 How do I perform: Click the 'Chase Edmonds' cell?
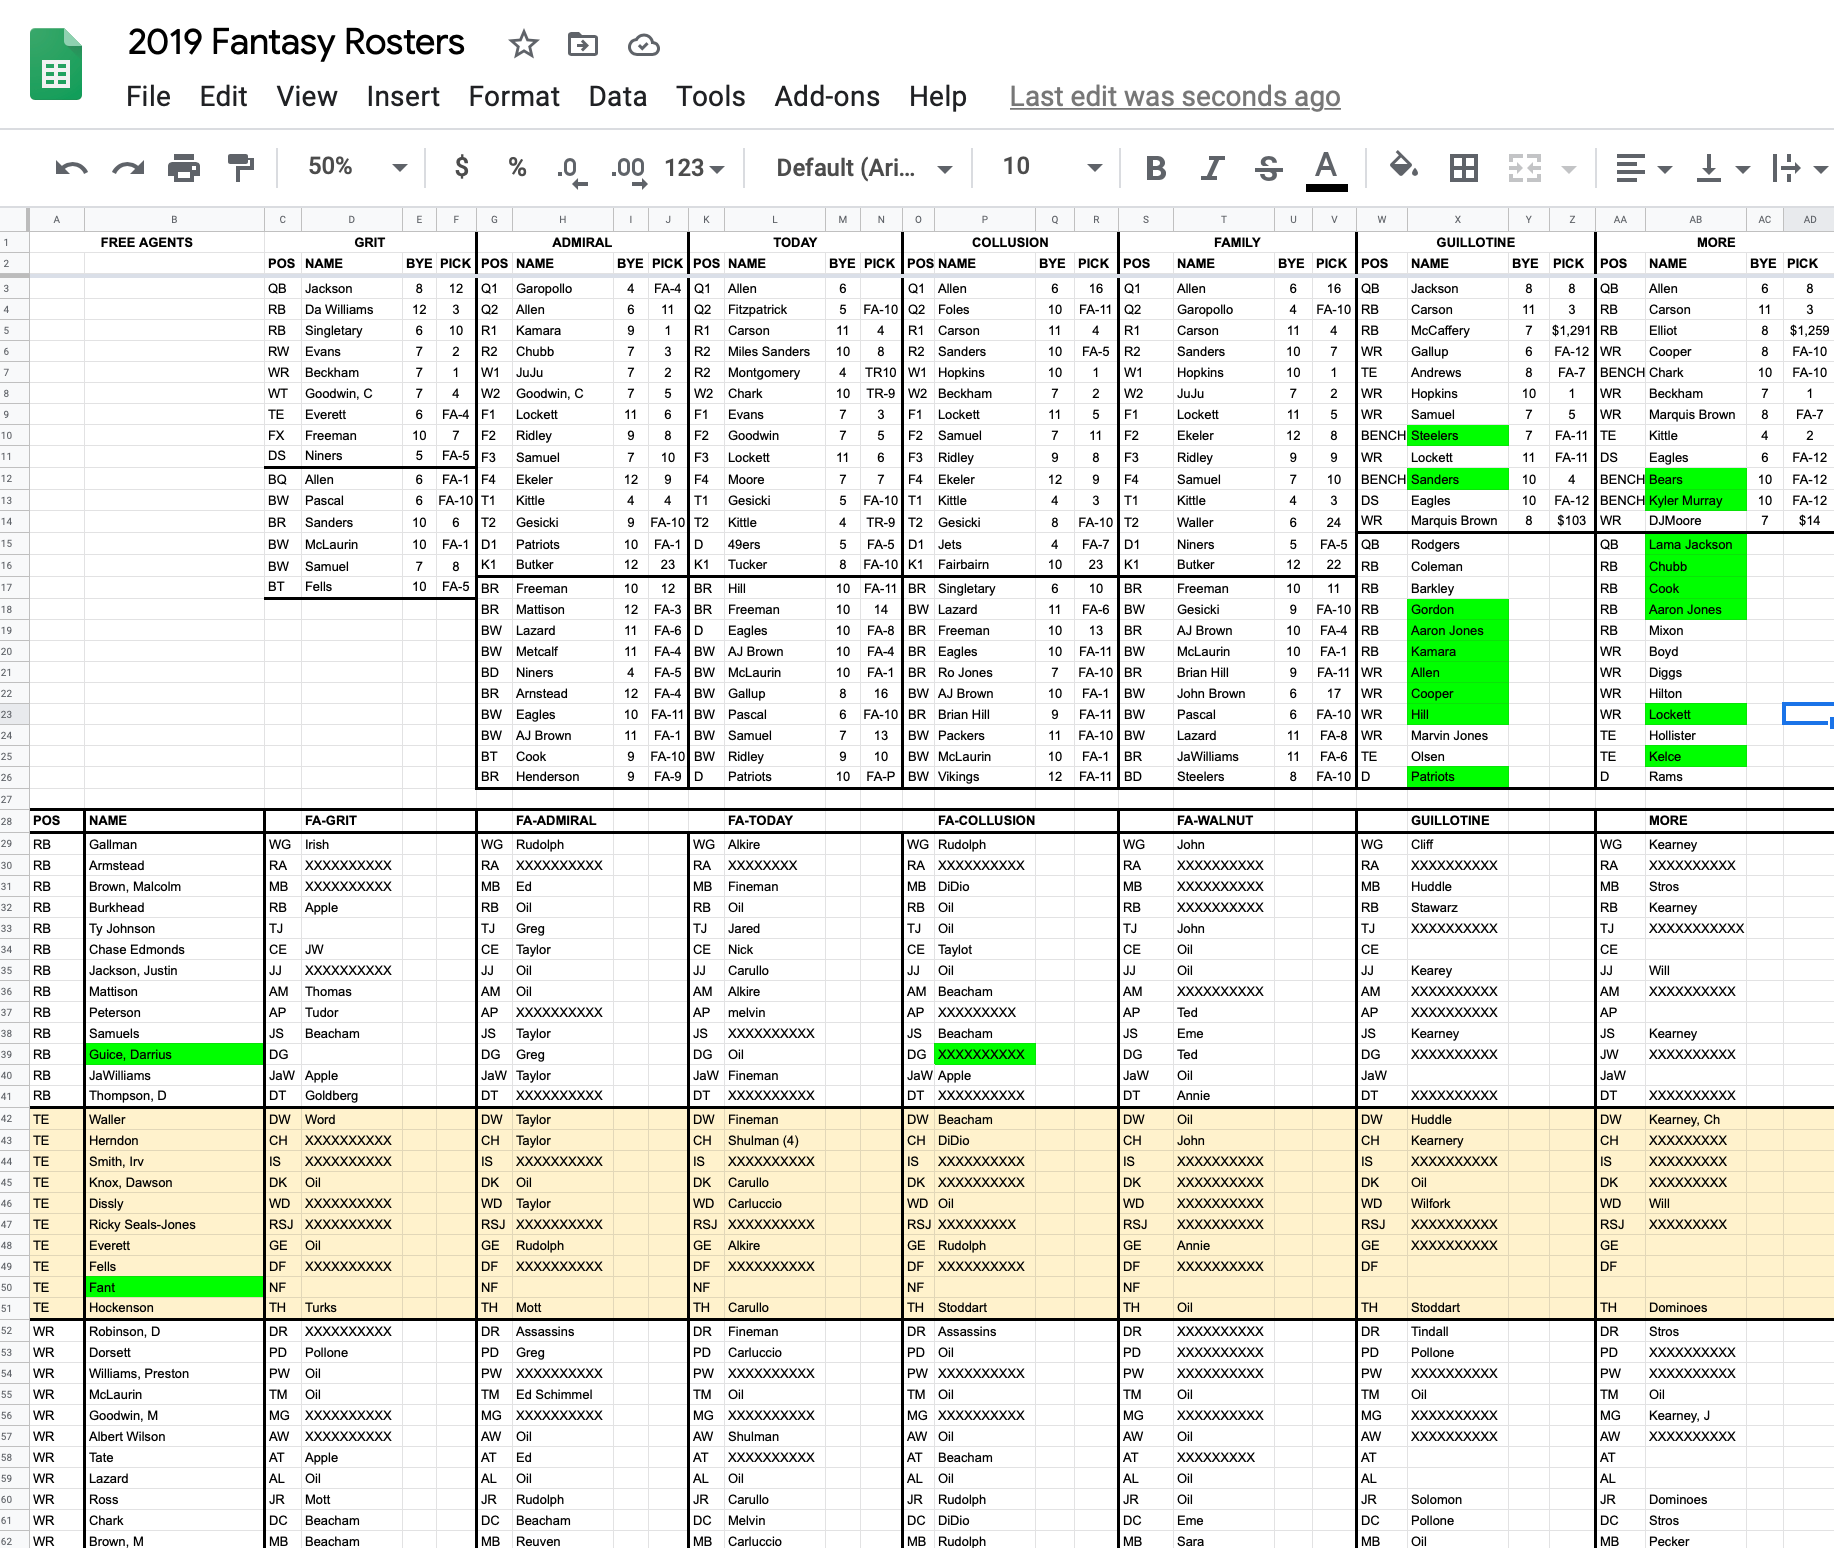click(174, 949)
